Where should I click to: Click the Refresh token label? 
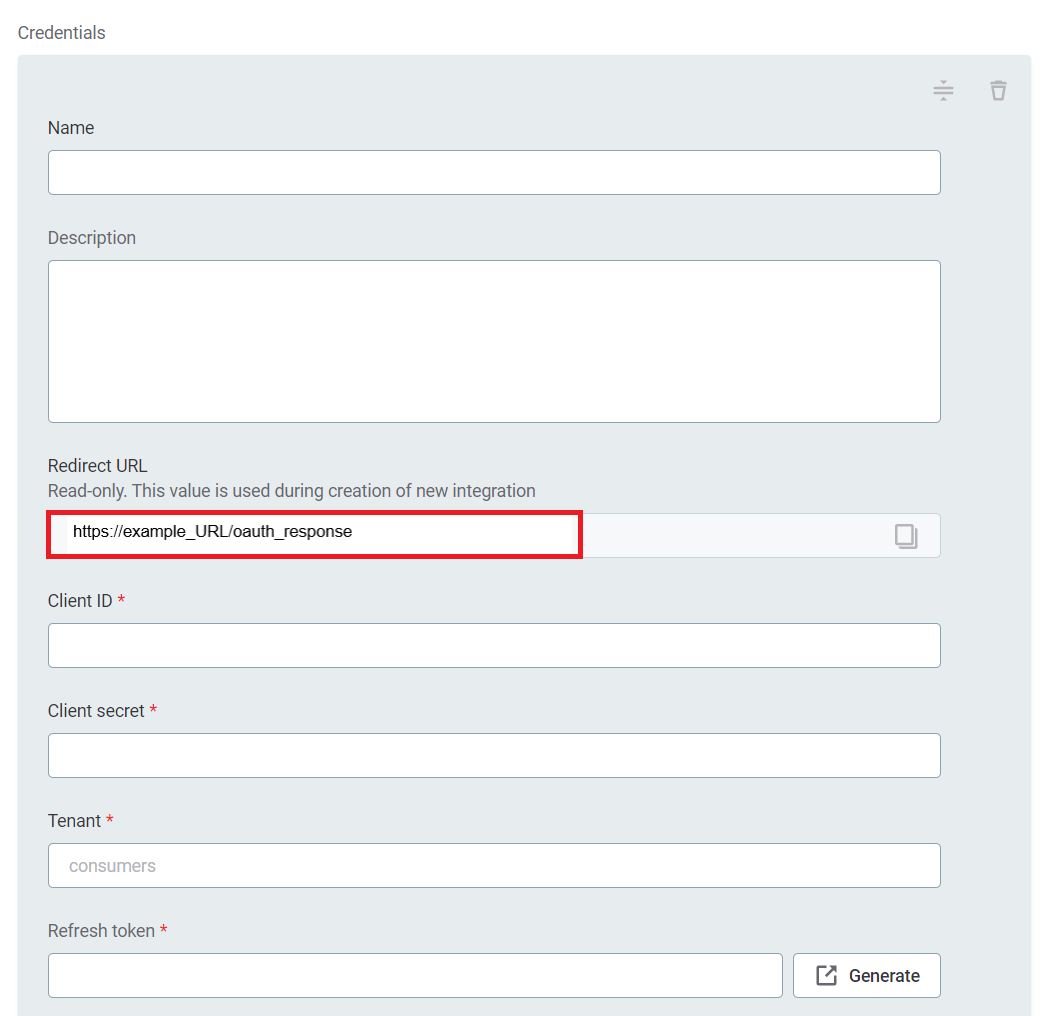coord(101,931)
